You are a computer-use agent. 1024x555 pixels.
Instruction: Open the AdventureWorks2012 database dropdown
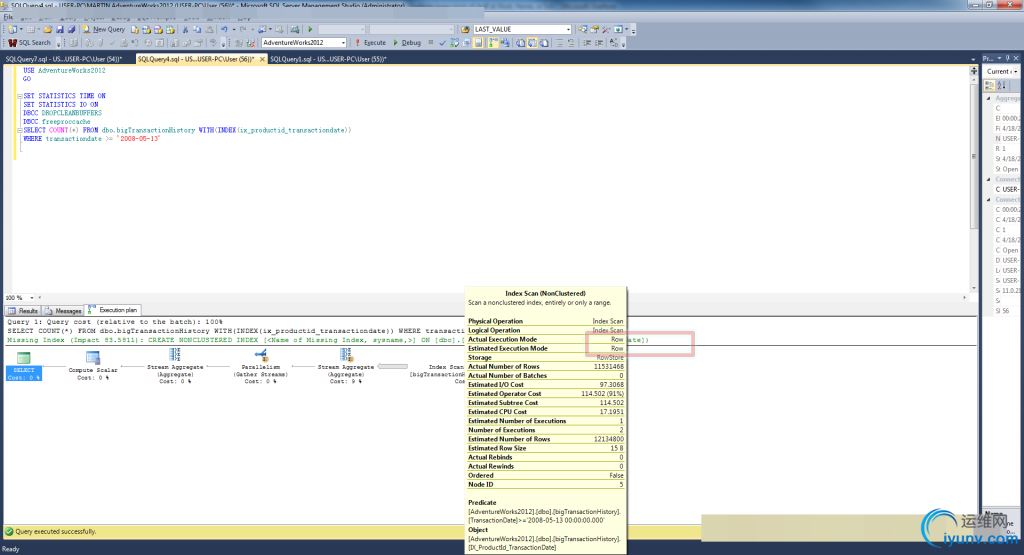[x=304, y=42]
